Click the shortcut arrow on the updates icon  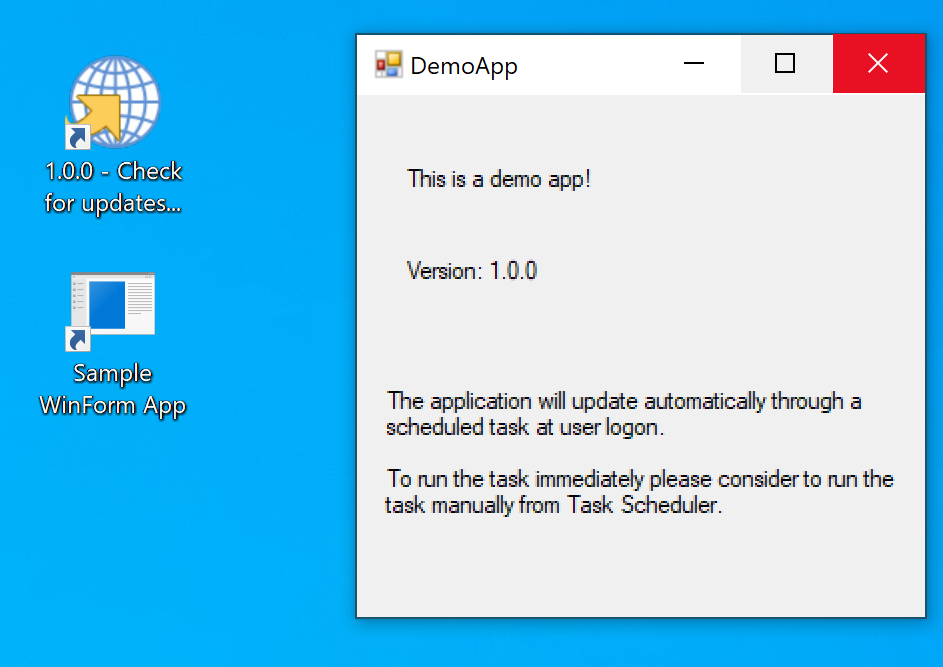79,137
